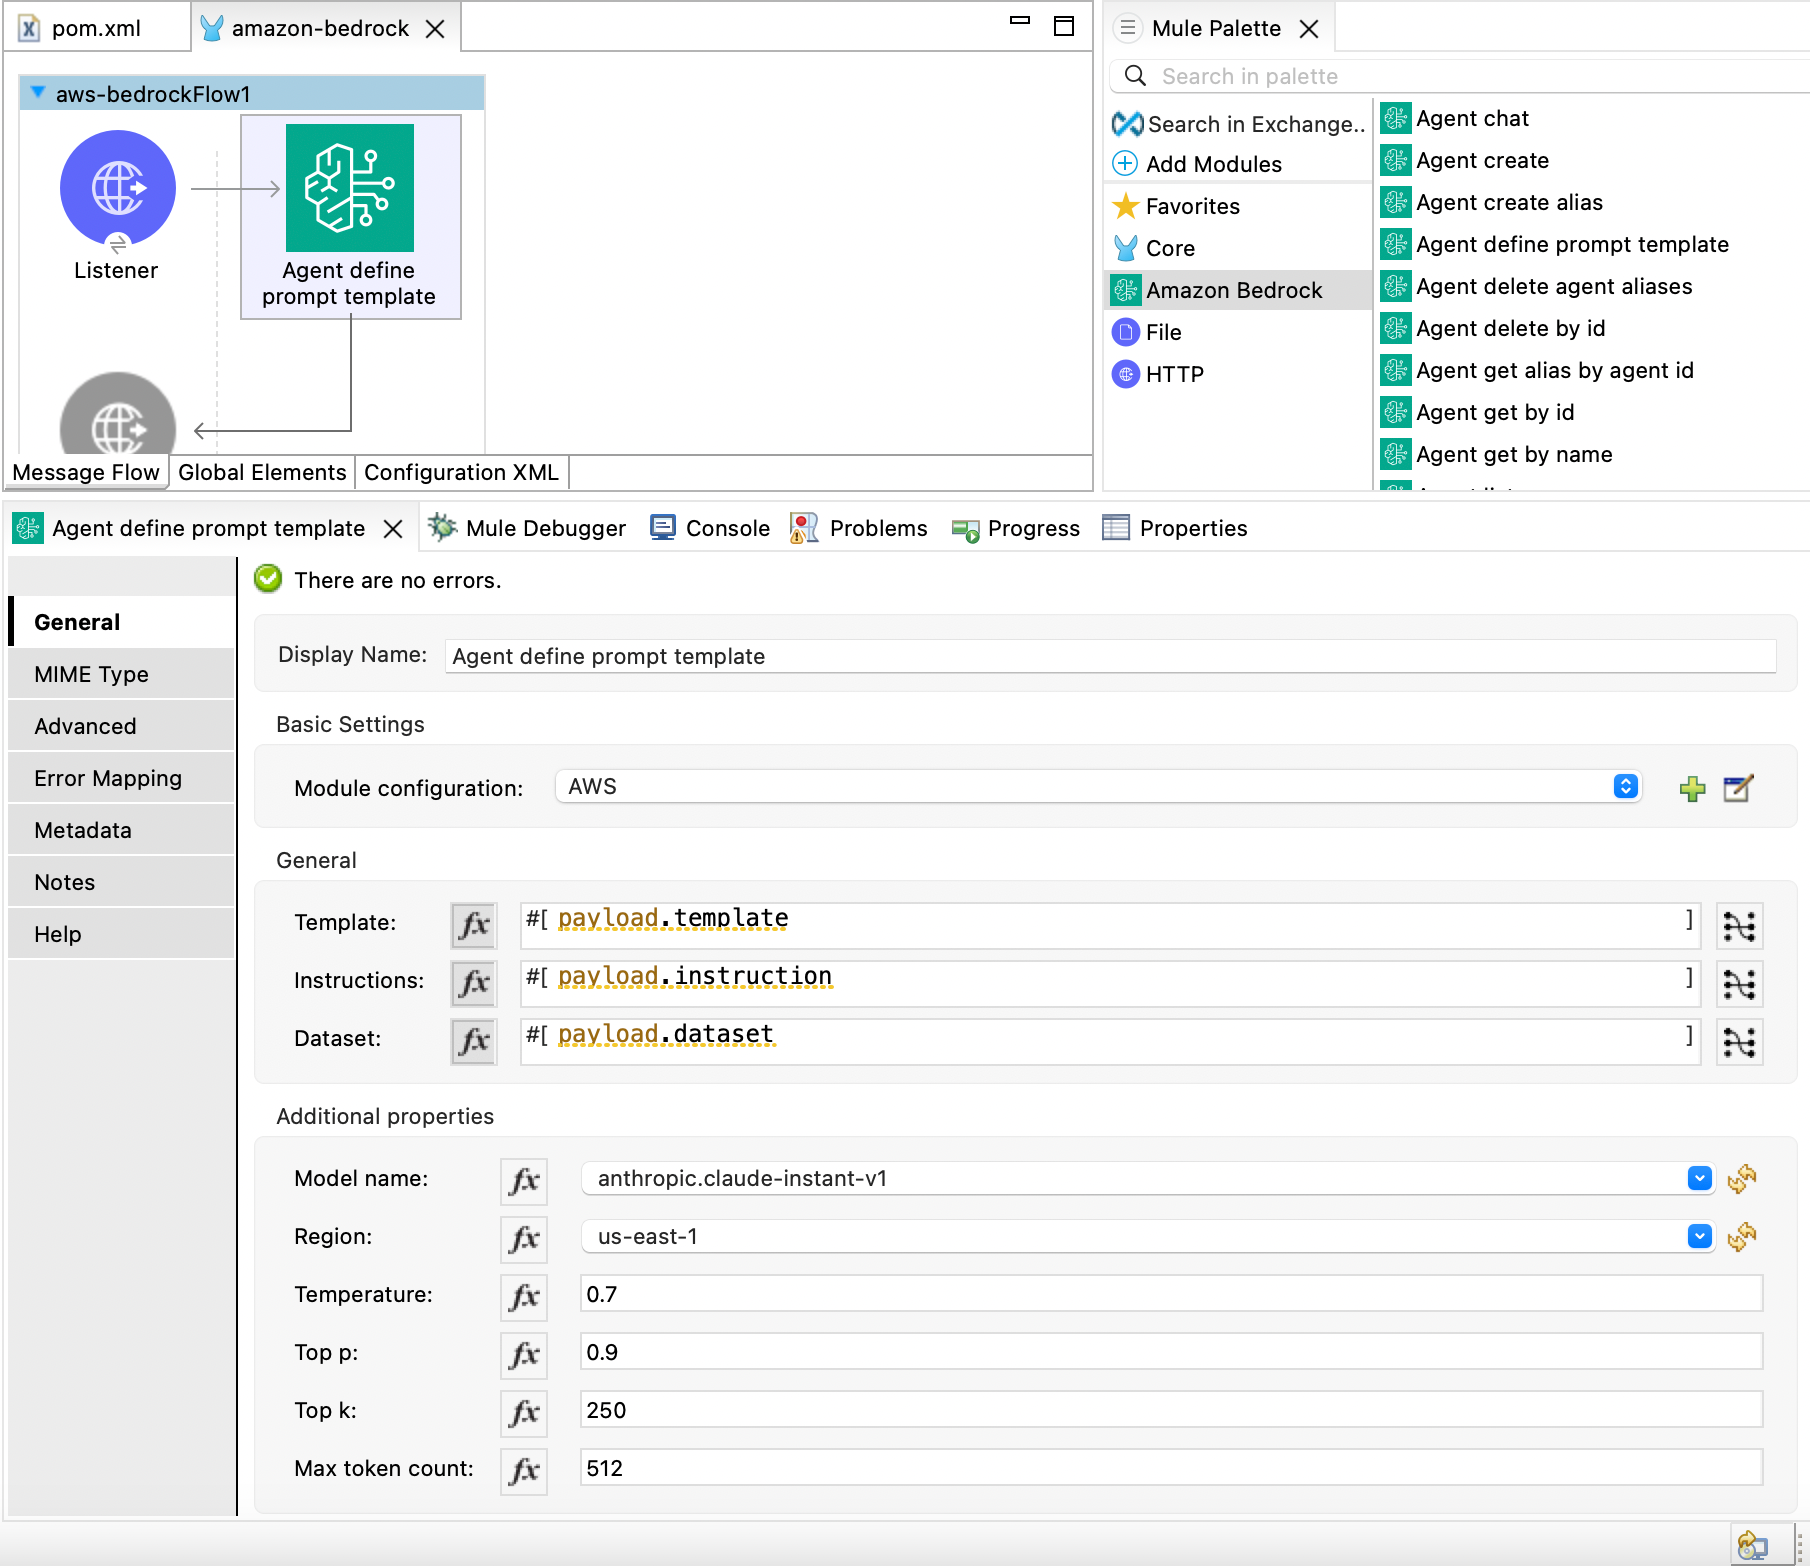The height and width of the screenshot is (1566, 1810).
Task: Close the Agent define prompt template view
Action: (394, 529)
